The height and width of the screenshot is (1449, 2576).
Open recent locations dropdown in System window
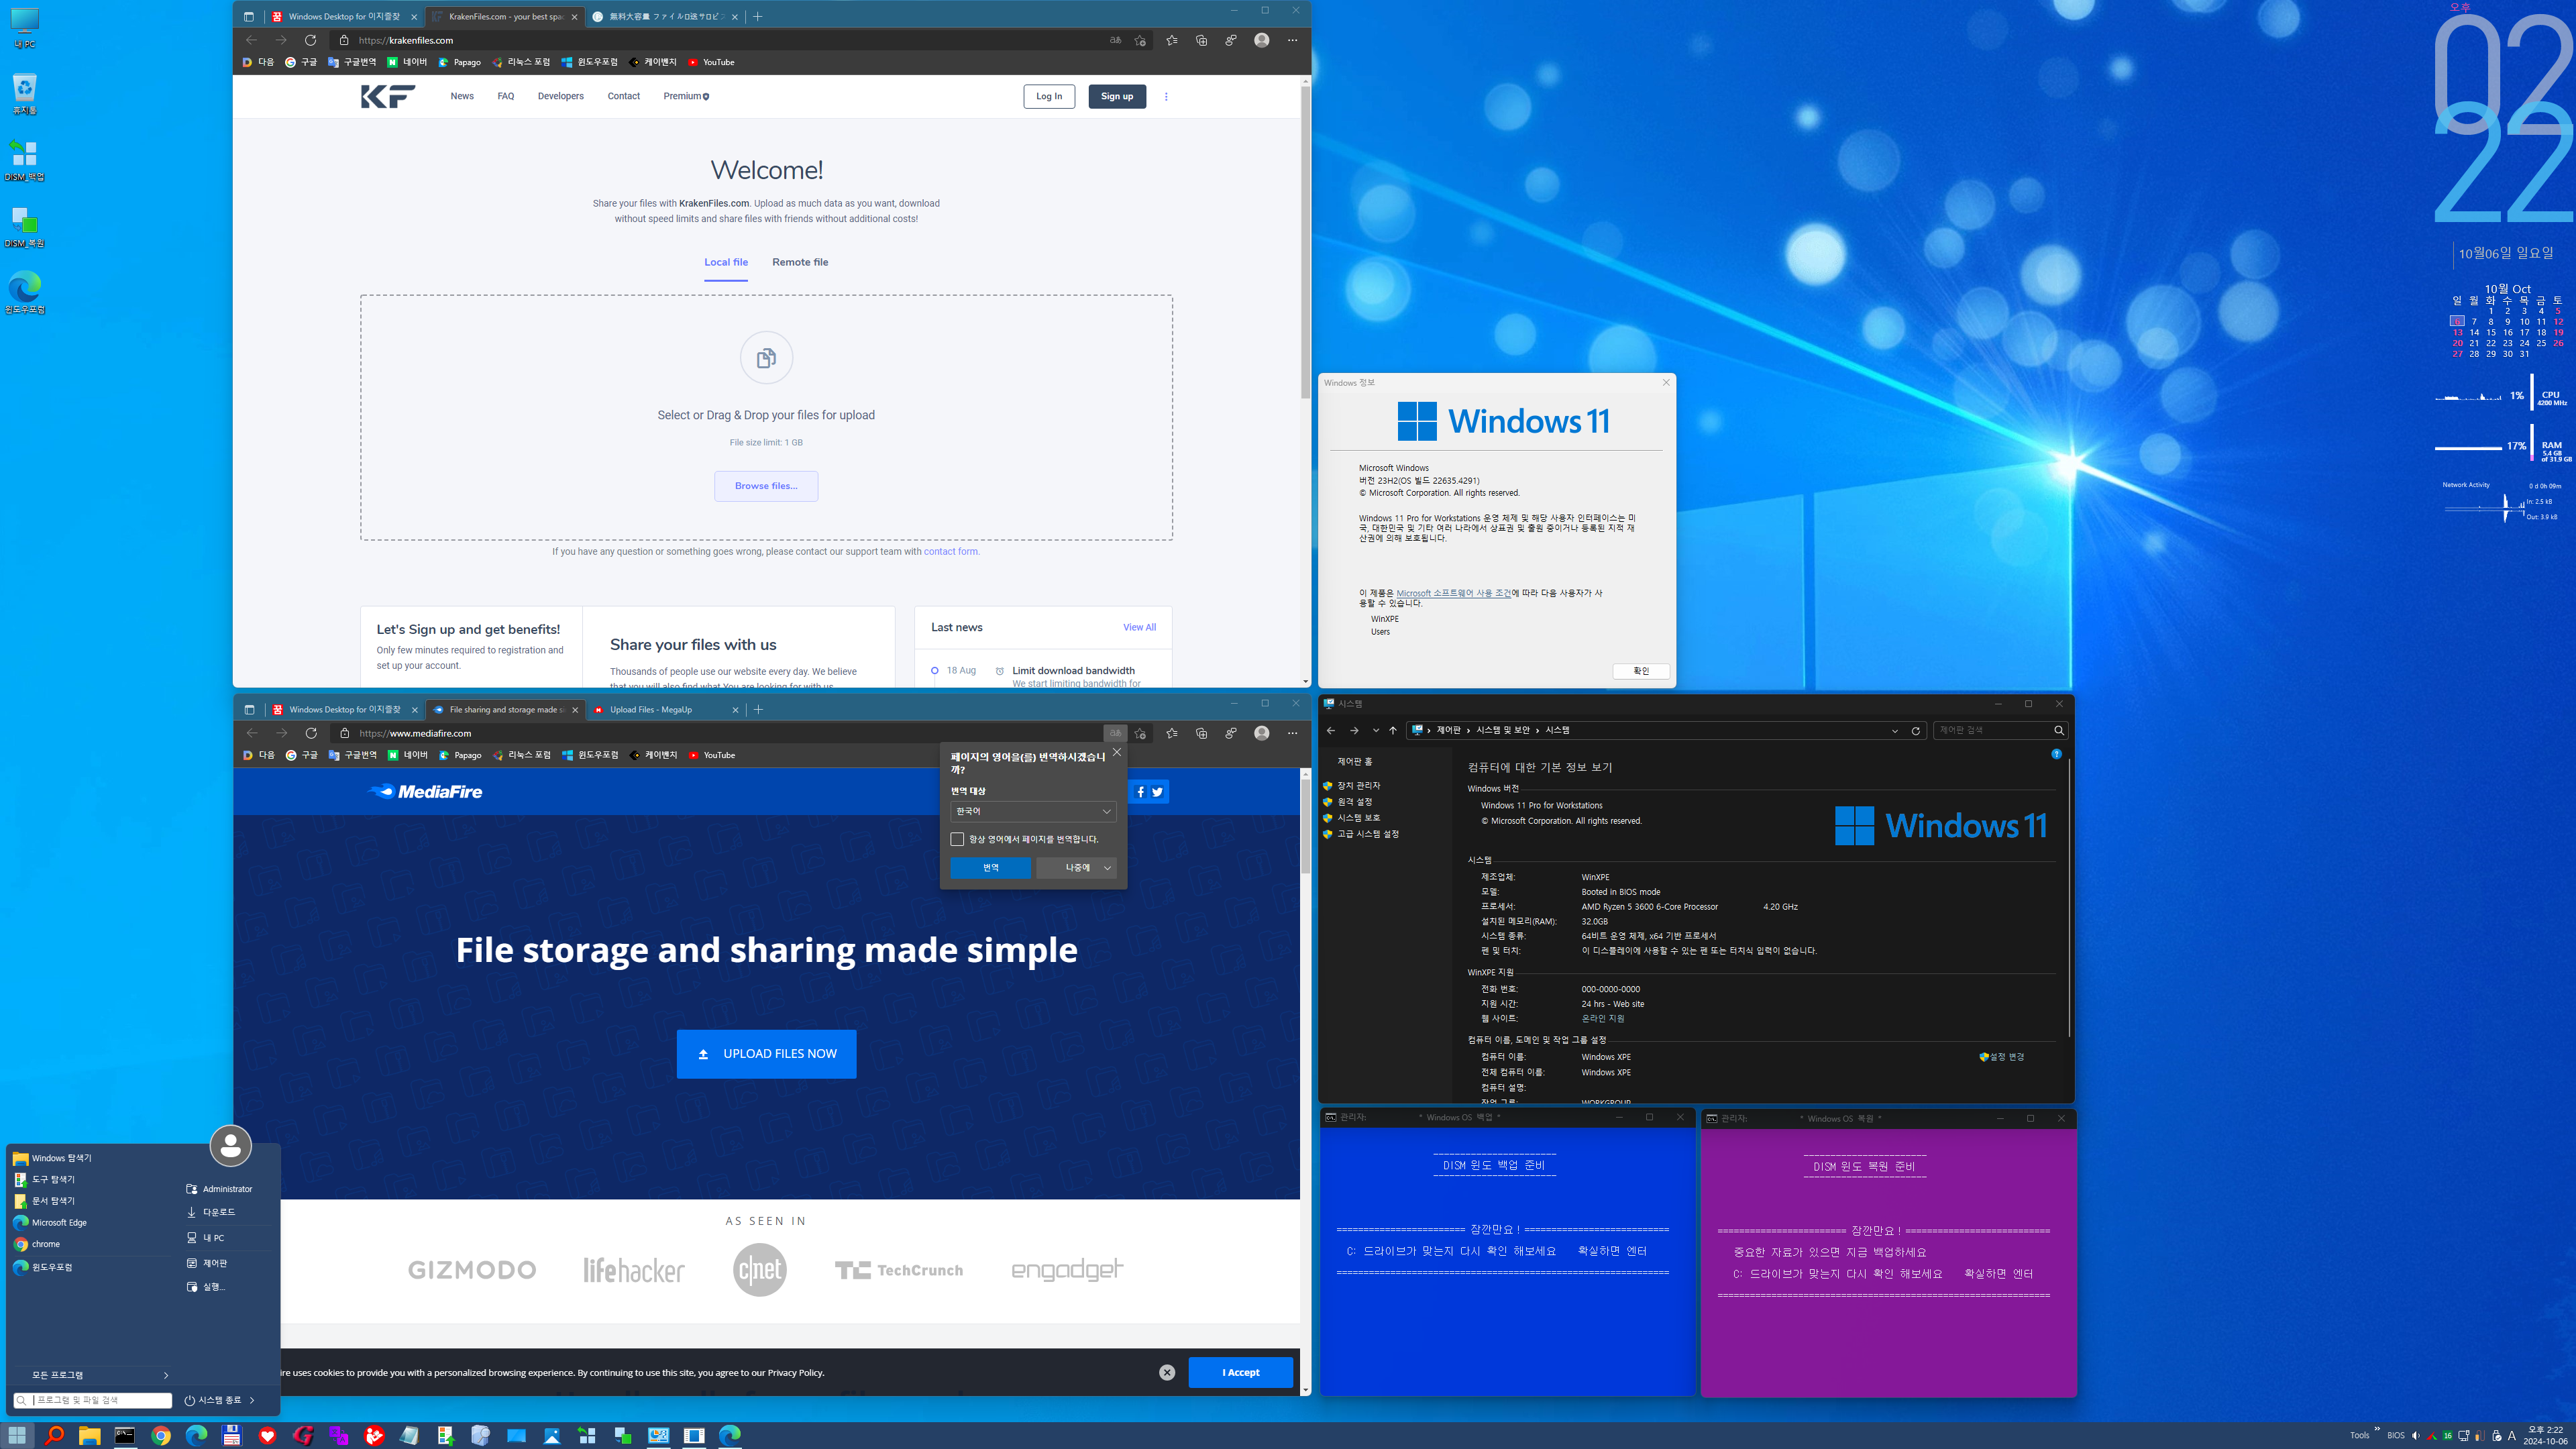coord(1375,730)
